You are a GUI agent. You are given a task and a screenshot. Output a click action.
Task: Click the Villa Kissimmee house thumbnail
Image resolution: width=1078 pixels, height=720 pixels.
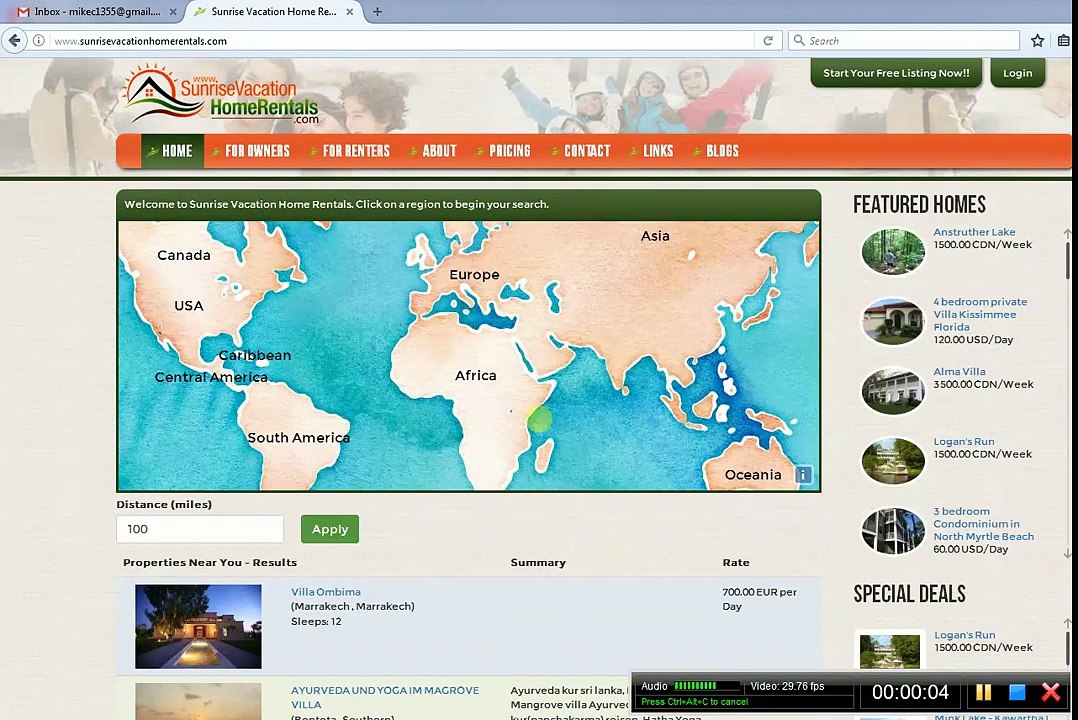pyautogui.click(x=893, y=321)
